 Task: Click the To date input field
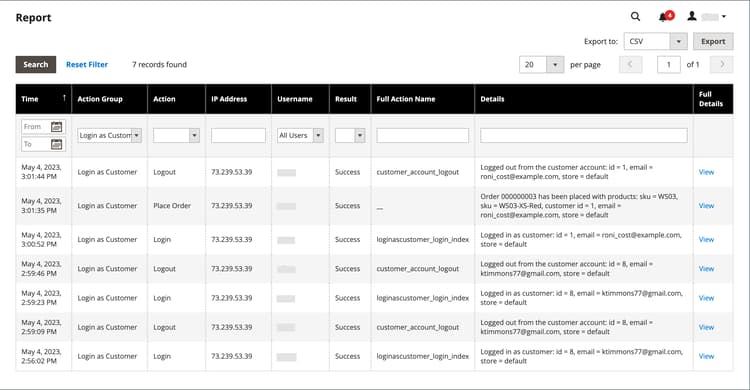36,144
